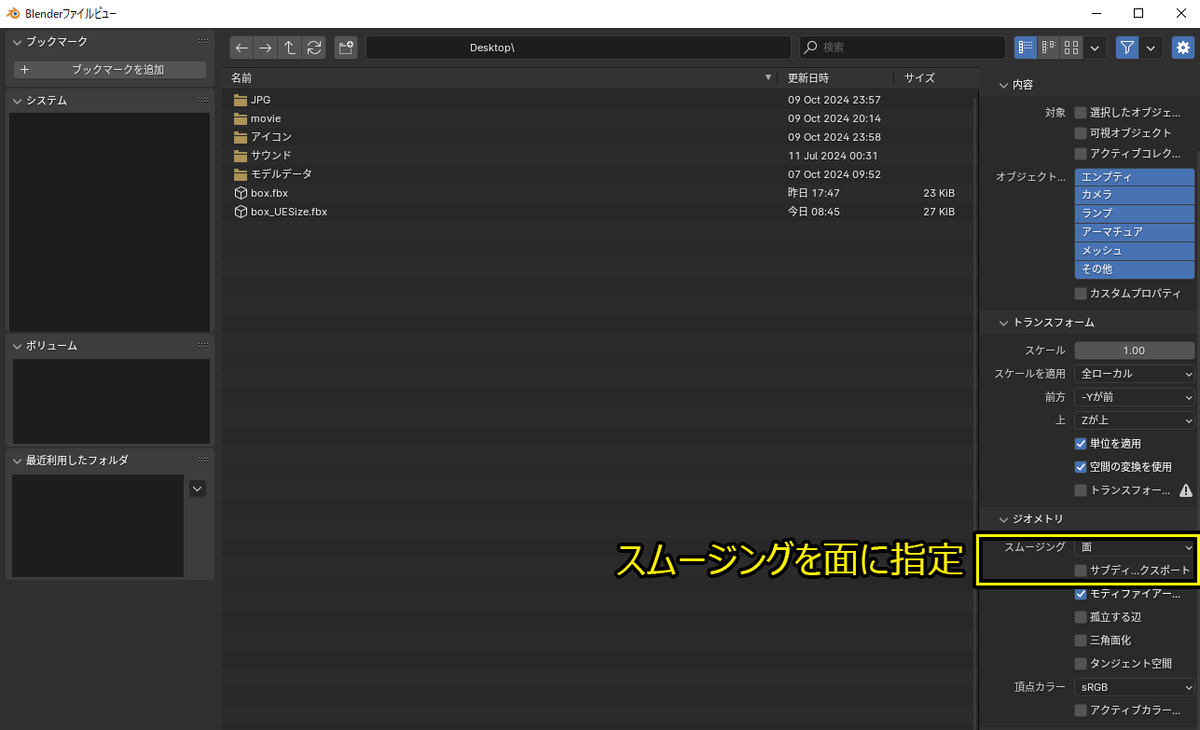Screen dimensions: 1200x730
Task: Open 上 axis dropdown
Action: pos(1134,420)
